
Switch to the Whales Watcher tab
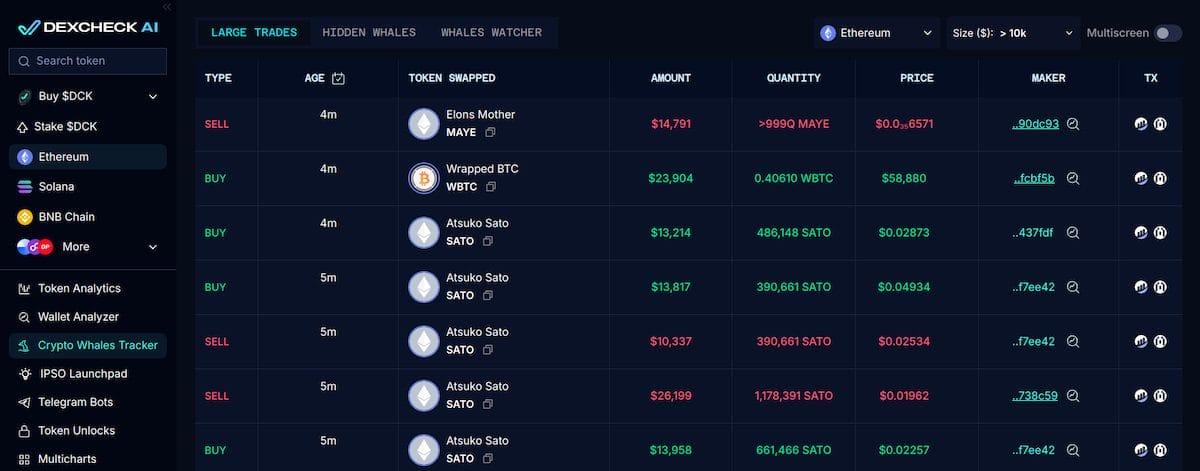tap(491, 33)
